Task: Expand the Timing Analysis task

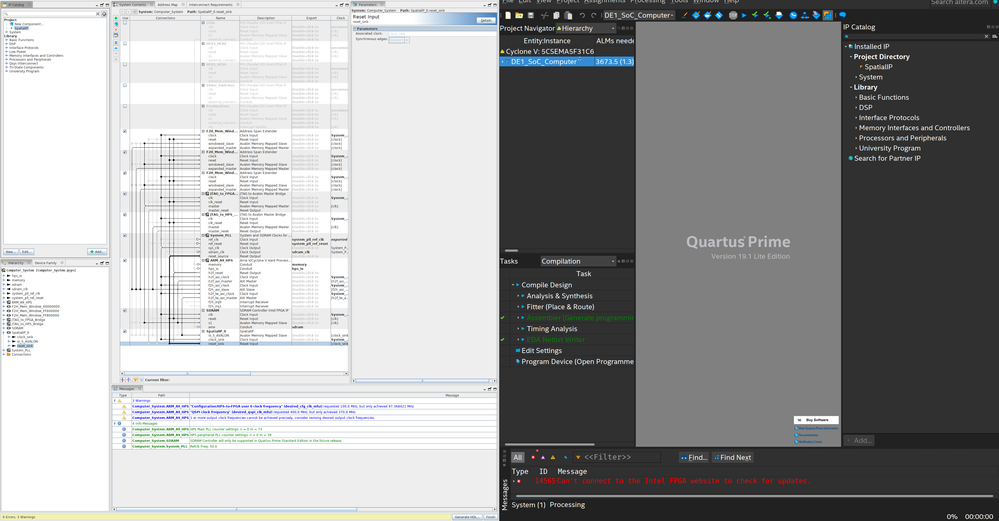Action: [518, 329]
